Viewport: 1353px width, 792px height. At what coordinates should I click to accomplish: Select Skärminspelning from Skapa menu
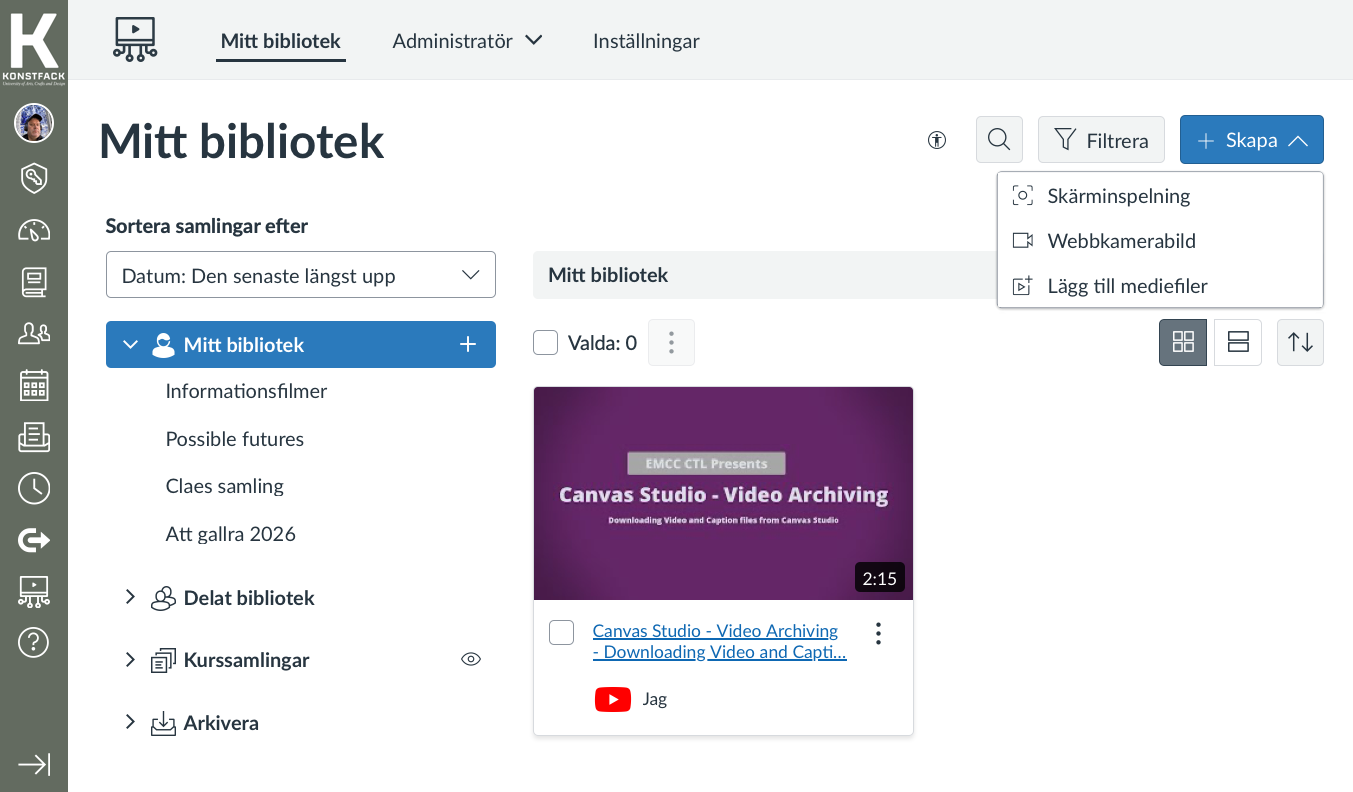tap(1160, 196)
